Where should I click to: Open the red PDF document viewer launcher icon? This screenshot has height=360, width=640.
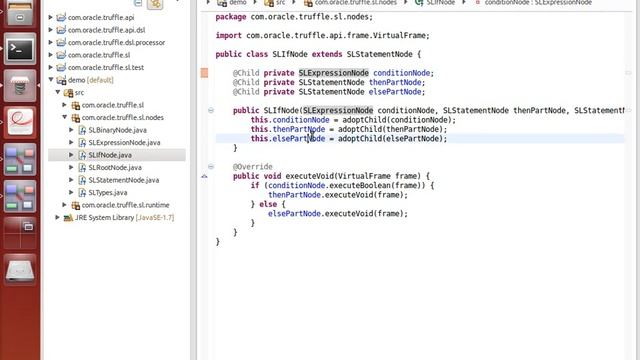(x=20, y=121)
